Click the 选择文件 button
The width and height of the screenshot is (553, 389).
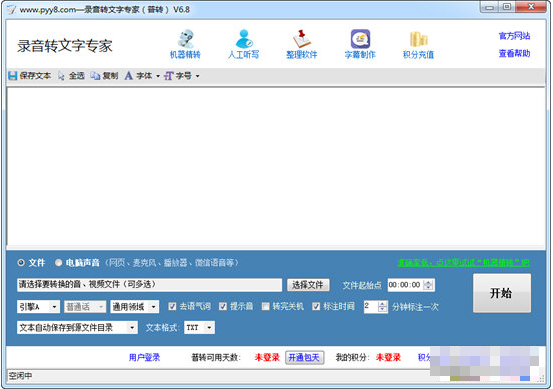308,285
